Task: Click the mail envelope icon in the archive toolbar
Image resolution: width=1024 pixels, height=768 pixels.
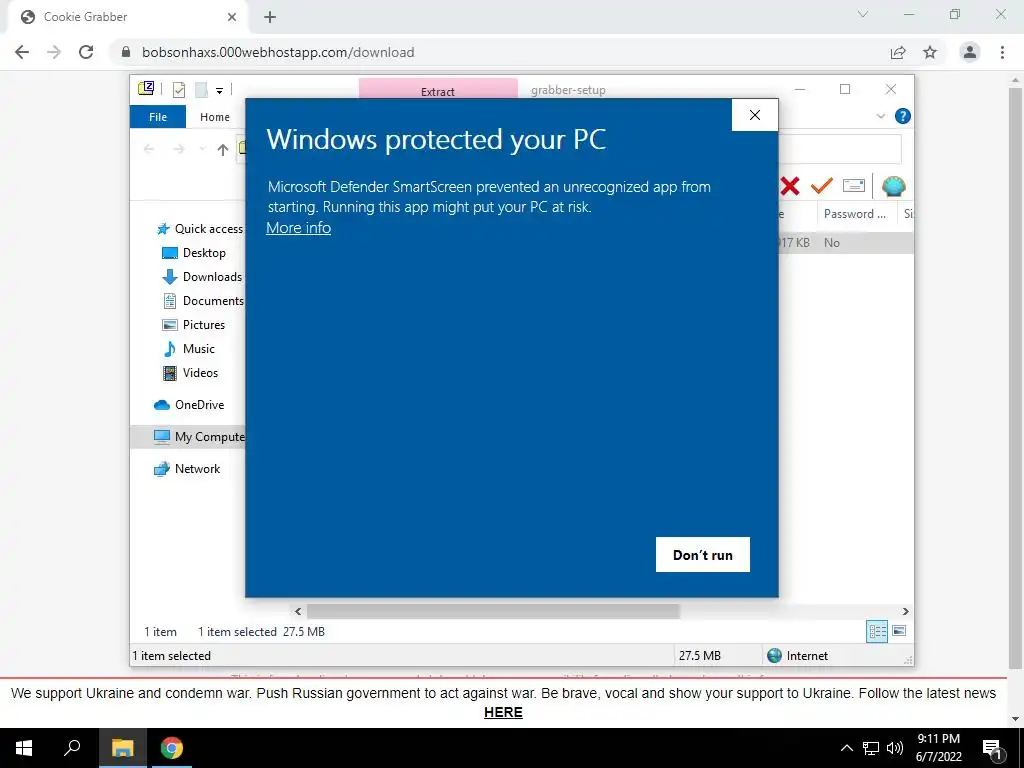Action: pos(854,186)
